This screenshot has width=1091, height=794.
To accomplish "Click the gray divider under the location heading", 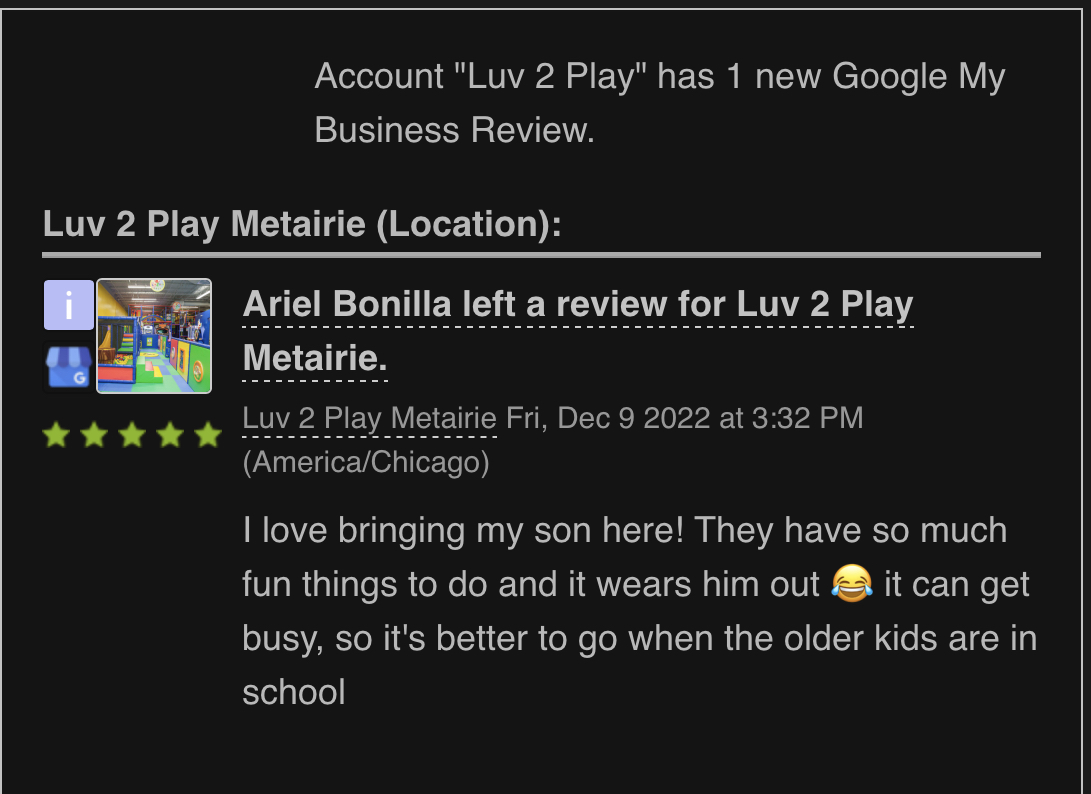I will click(541, 255).
